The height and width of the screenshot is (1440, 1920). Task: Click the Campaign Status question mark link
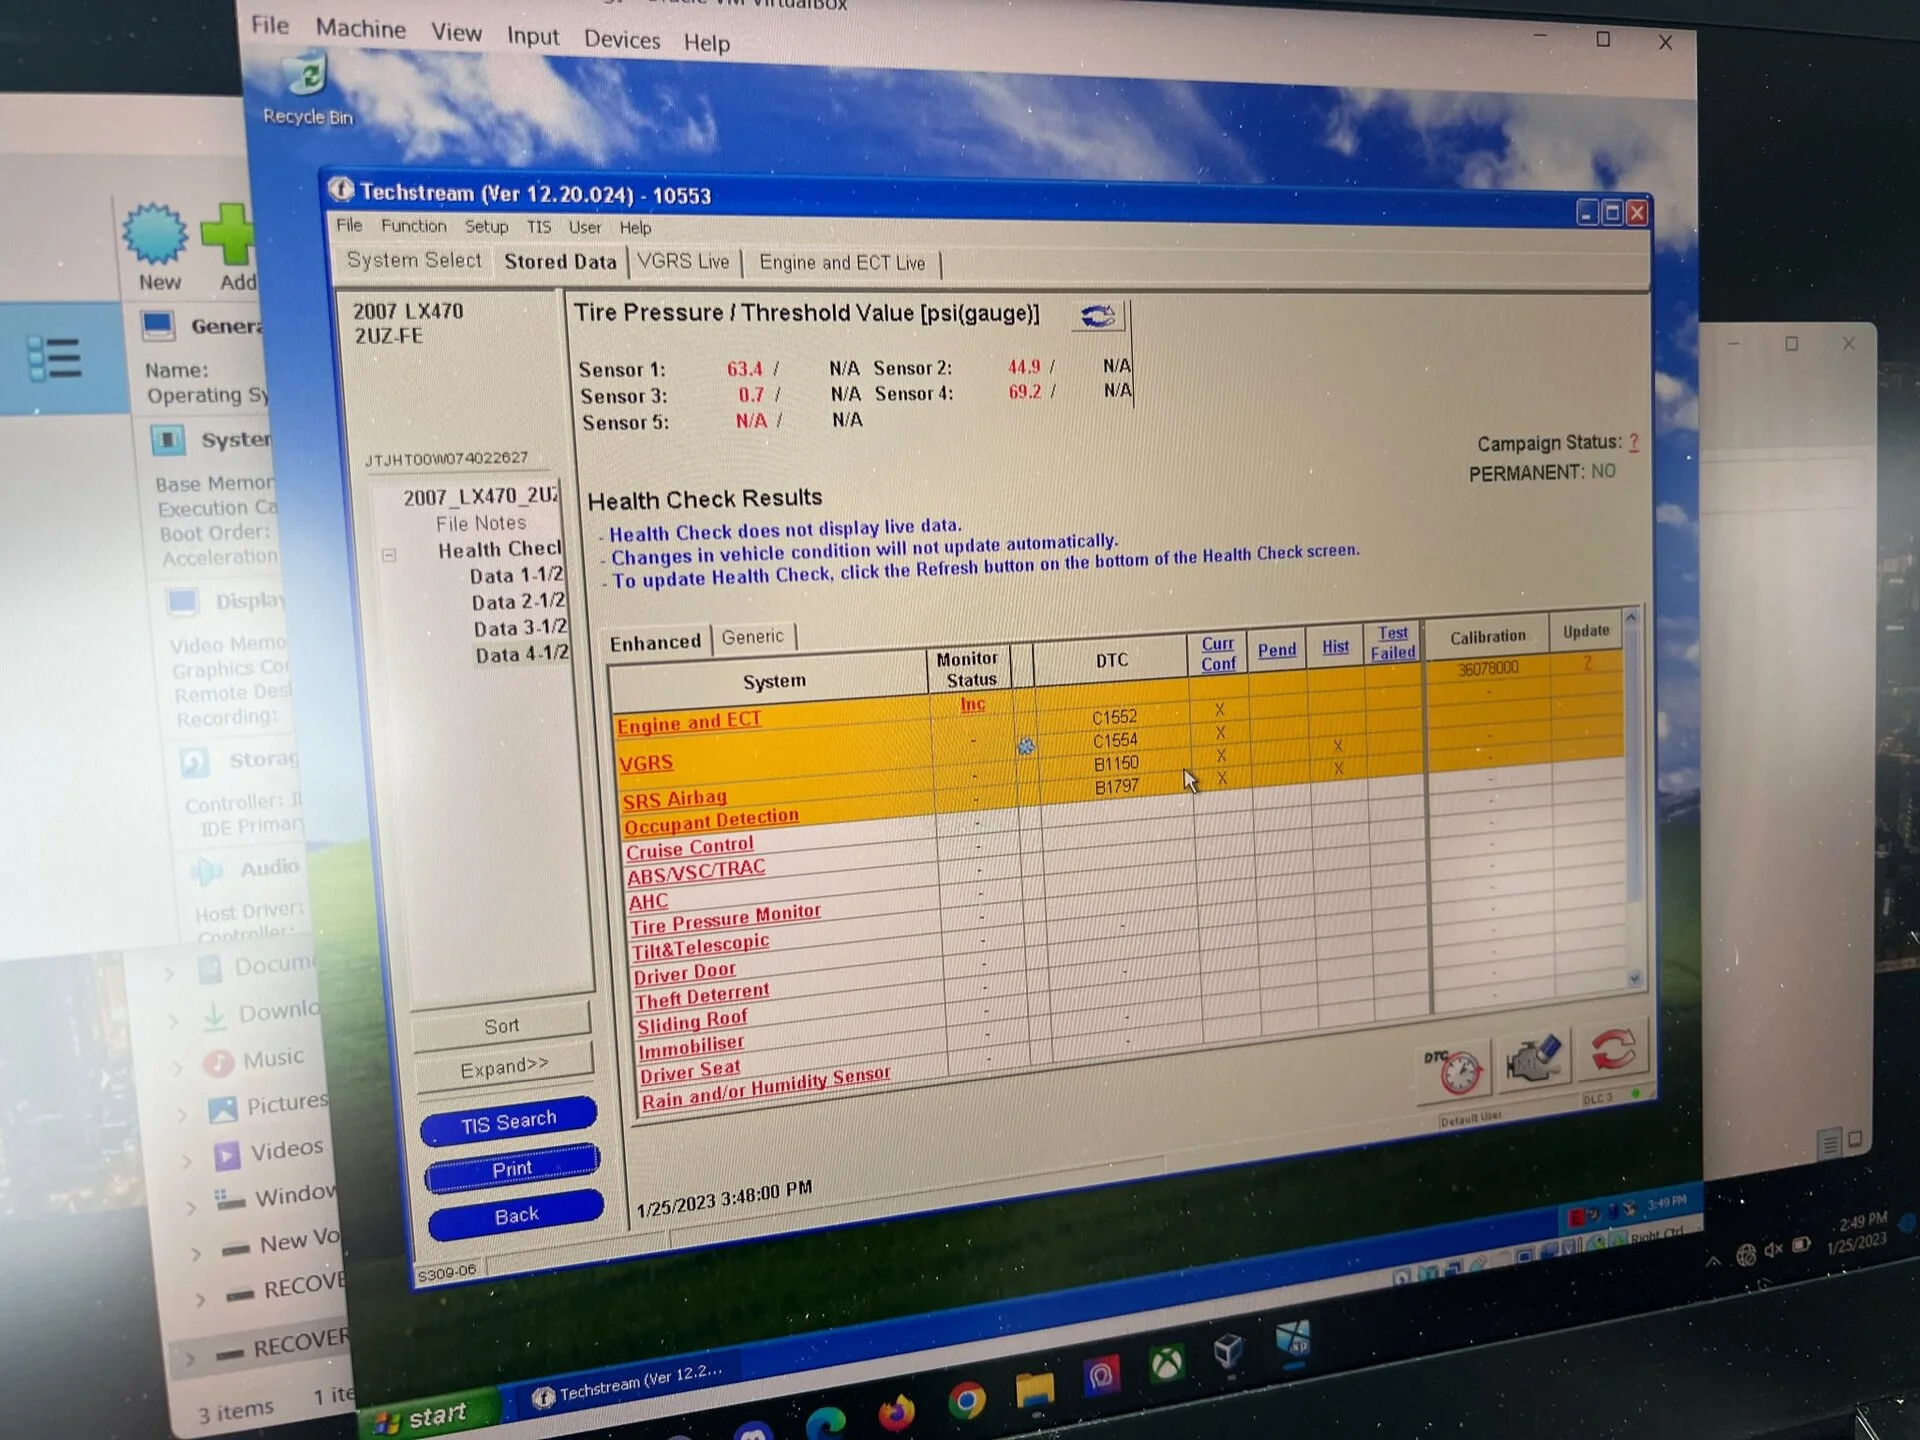tap(1634, 442)
